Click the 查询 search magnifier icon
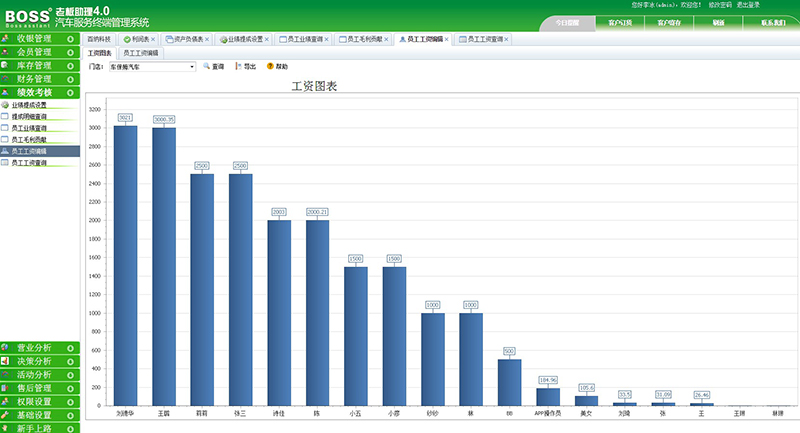The height and width of the screenshot is (433, 800). [x=206, y=66]
